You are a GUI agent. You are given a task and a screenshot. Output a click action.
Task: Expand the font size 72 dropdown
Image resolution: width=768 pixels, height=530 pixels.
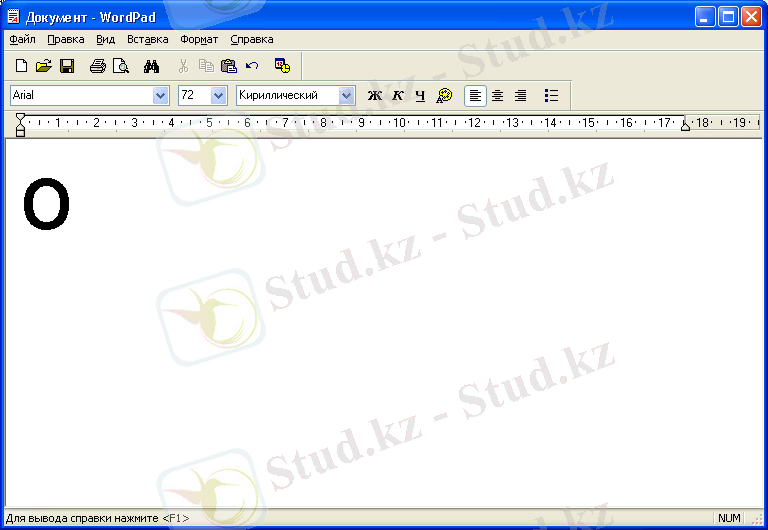point(219,95)
